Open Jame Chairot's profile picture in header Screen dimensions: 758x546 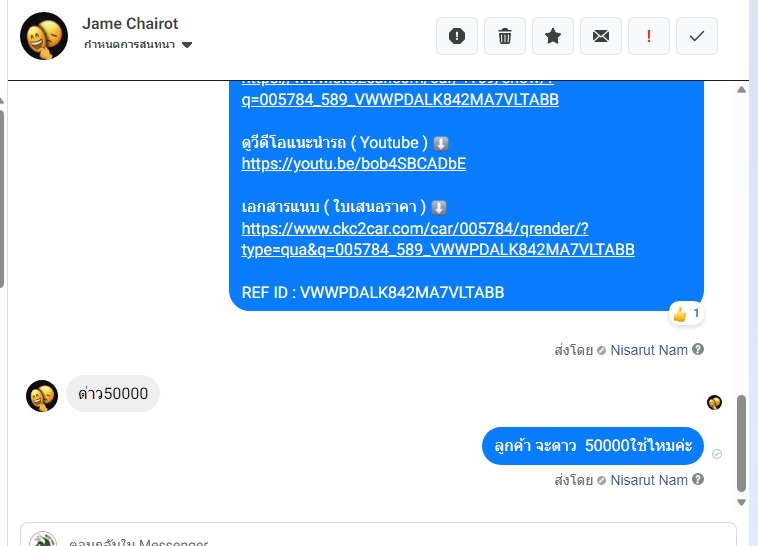(44, 36)
